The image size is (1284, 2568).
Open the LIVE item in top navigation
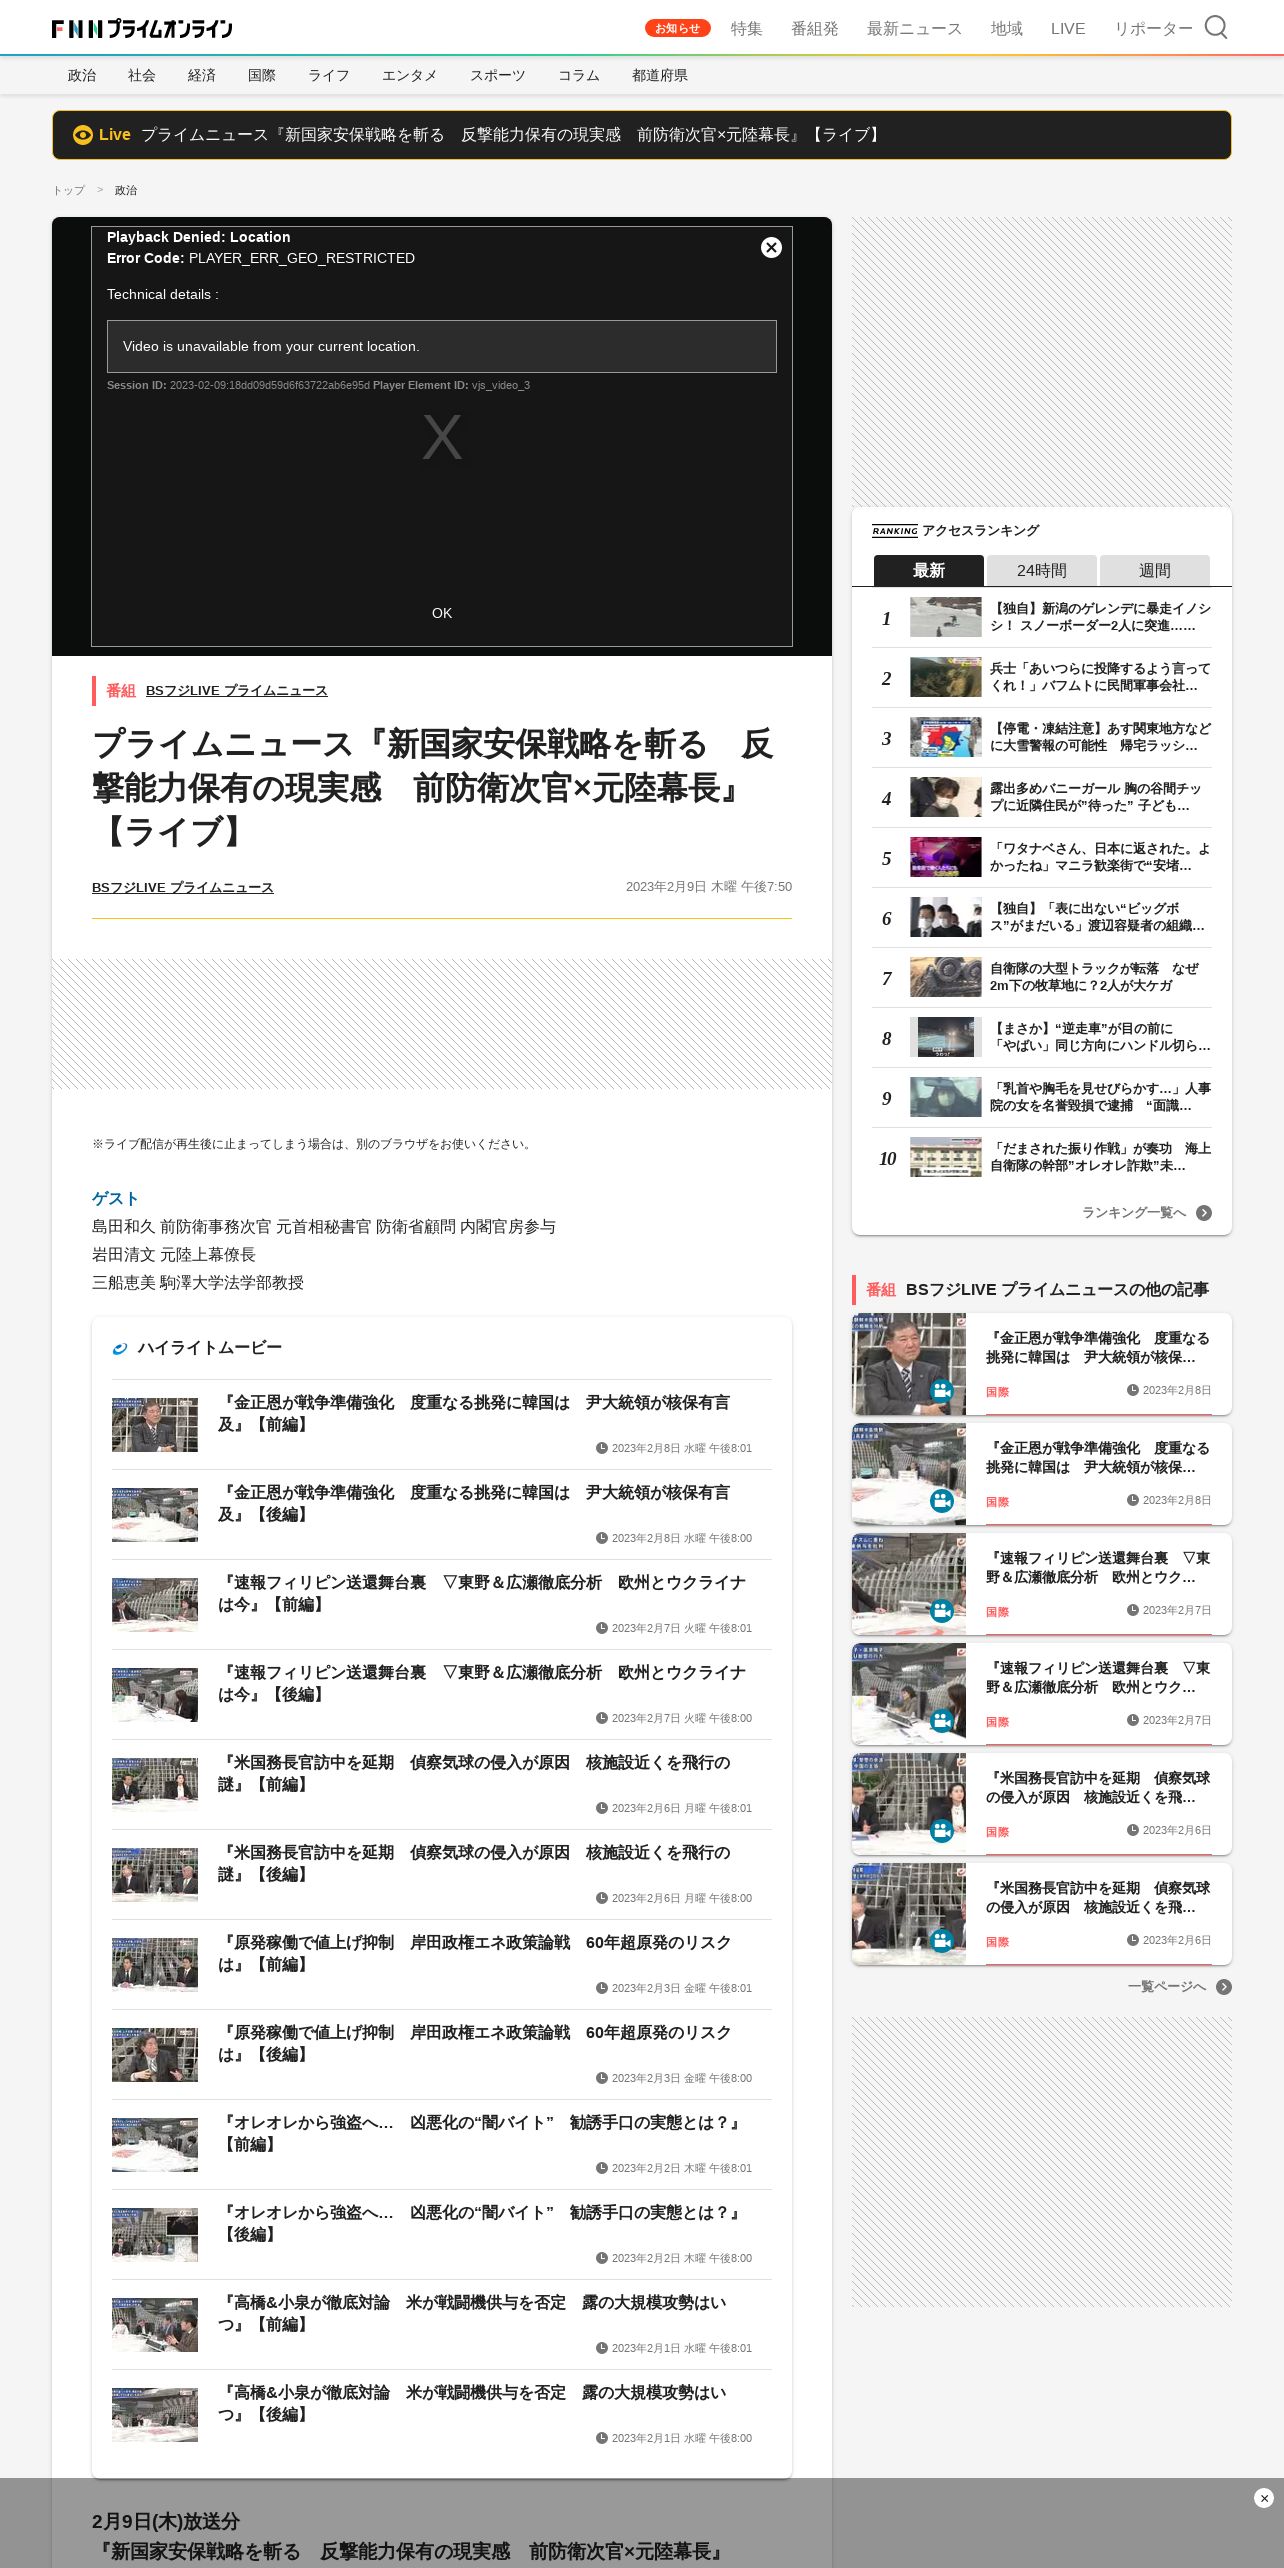[x=1067, y=28]
